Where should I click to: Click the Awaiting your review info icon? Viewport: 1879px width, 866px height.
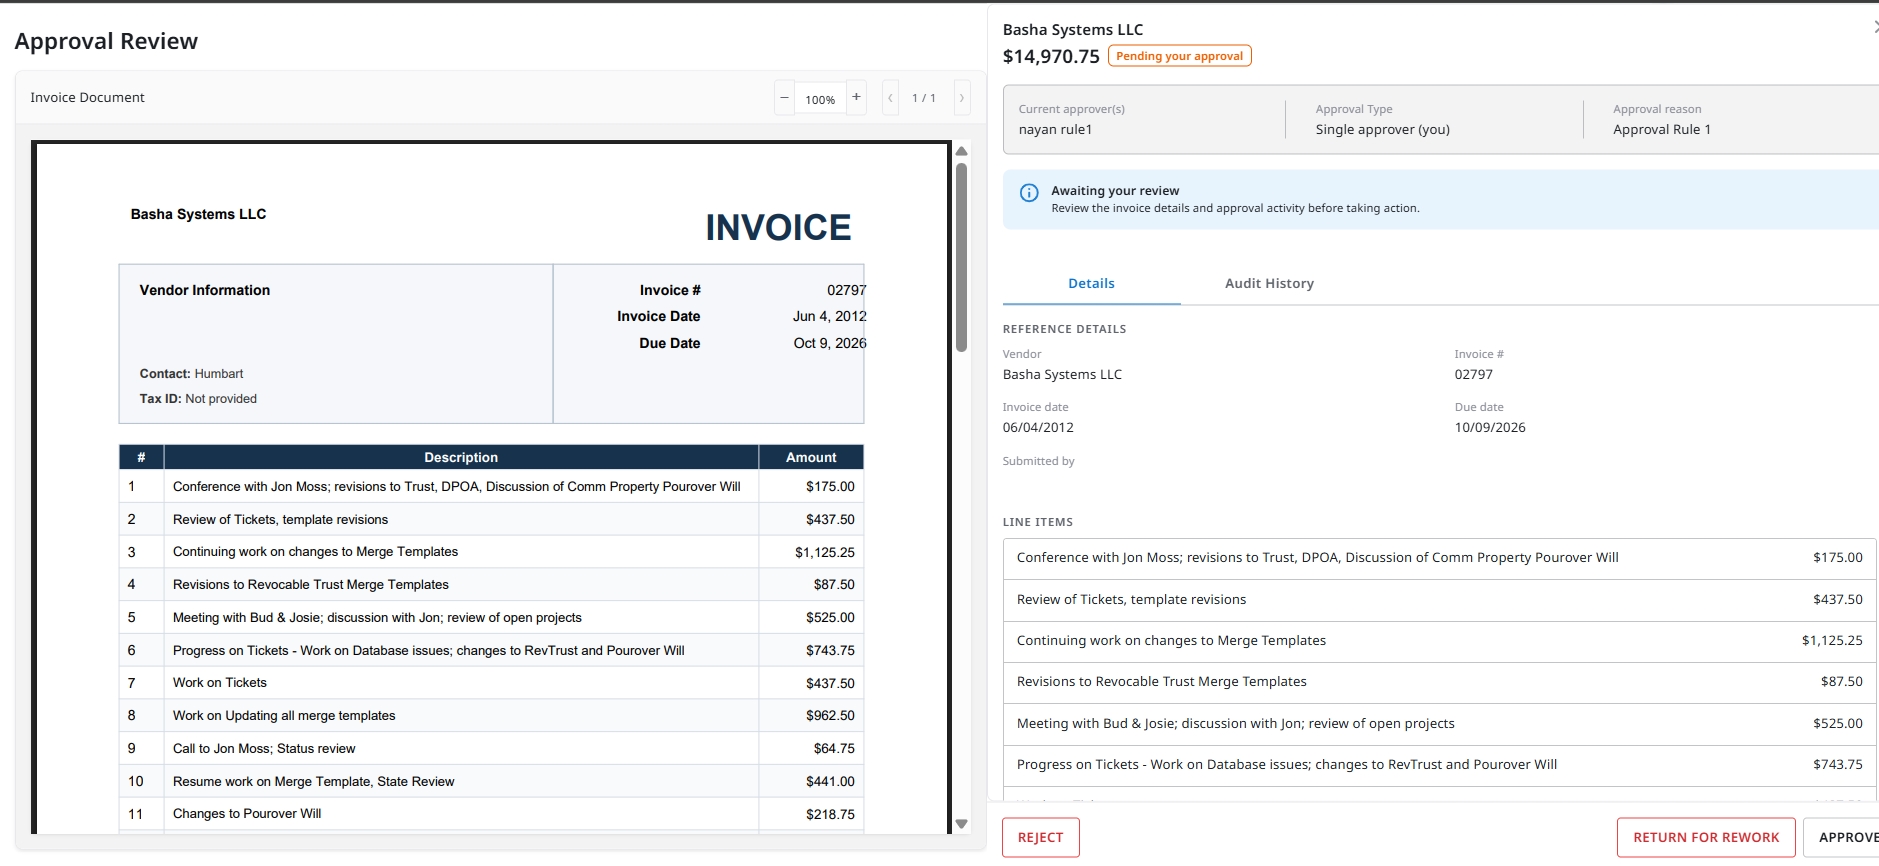pos(1029,193)
